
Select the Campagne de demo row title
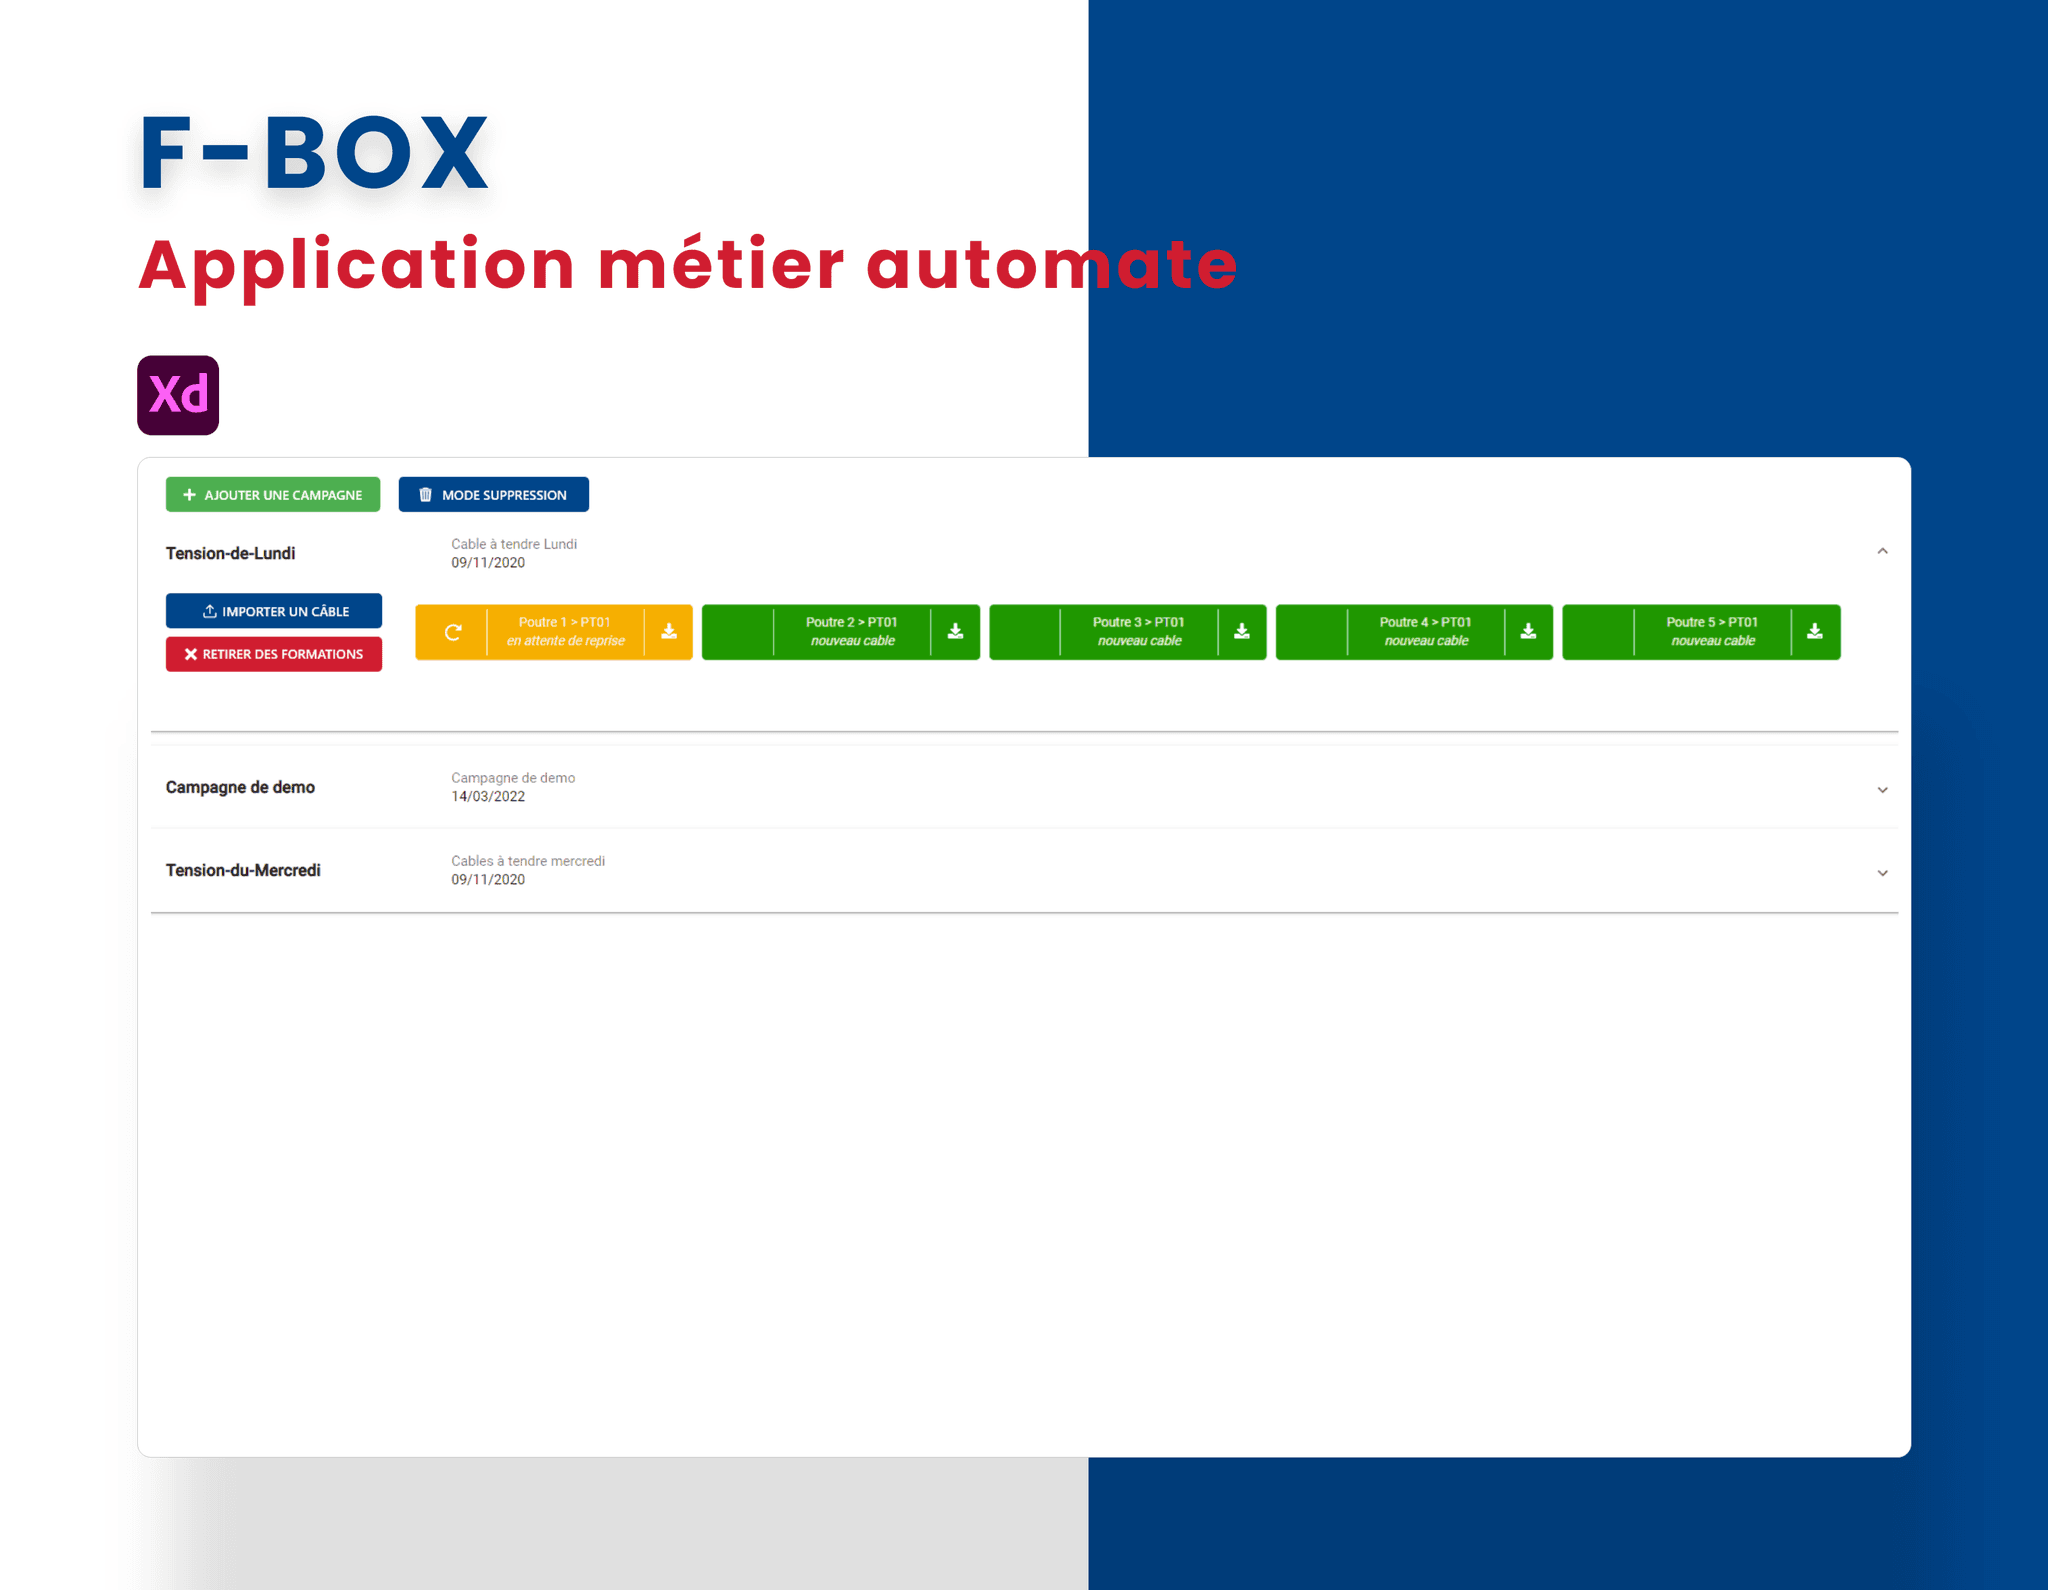coord(240,787)
